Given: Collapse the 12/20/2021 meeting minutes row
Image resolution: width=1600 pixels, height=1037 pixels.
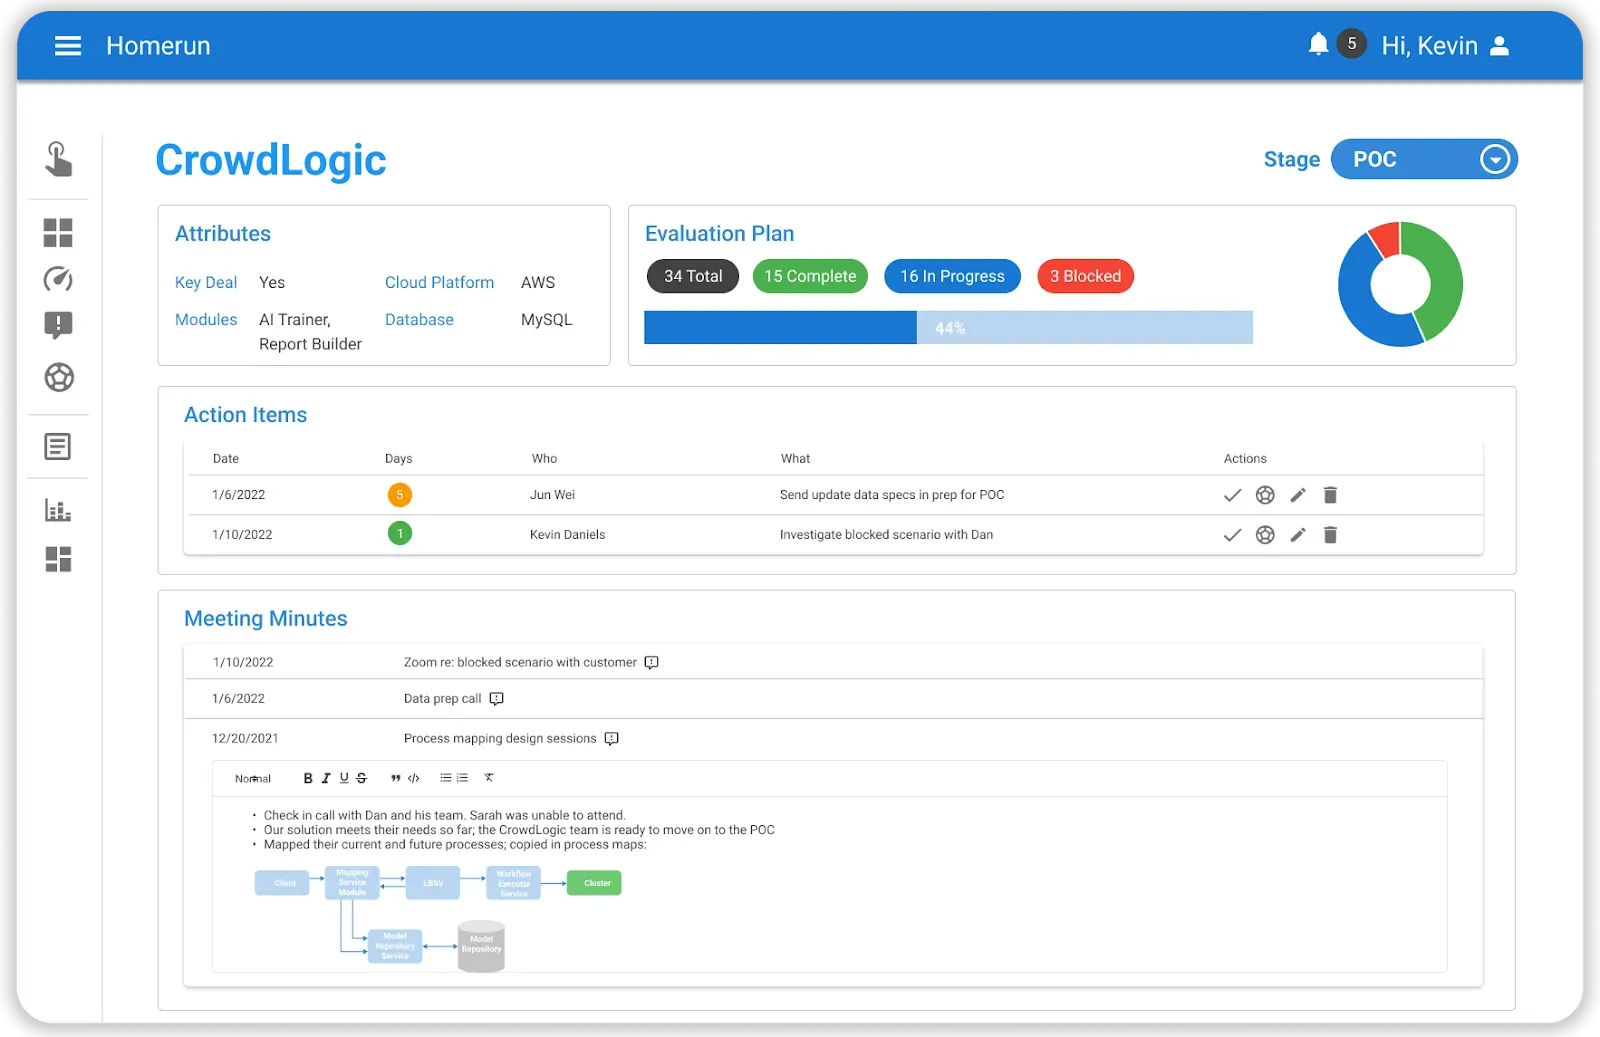Looking at the screenshot, I should pos(833,739).
